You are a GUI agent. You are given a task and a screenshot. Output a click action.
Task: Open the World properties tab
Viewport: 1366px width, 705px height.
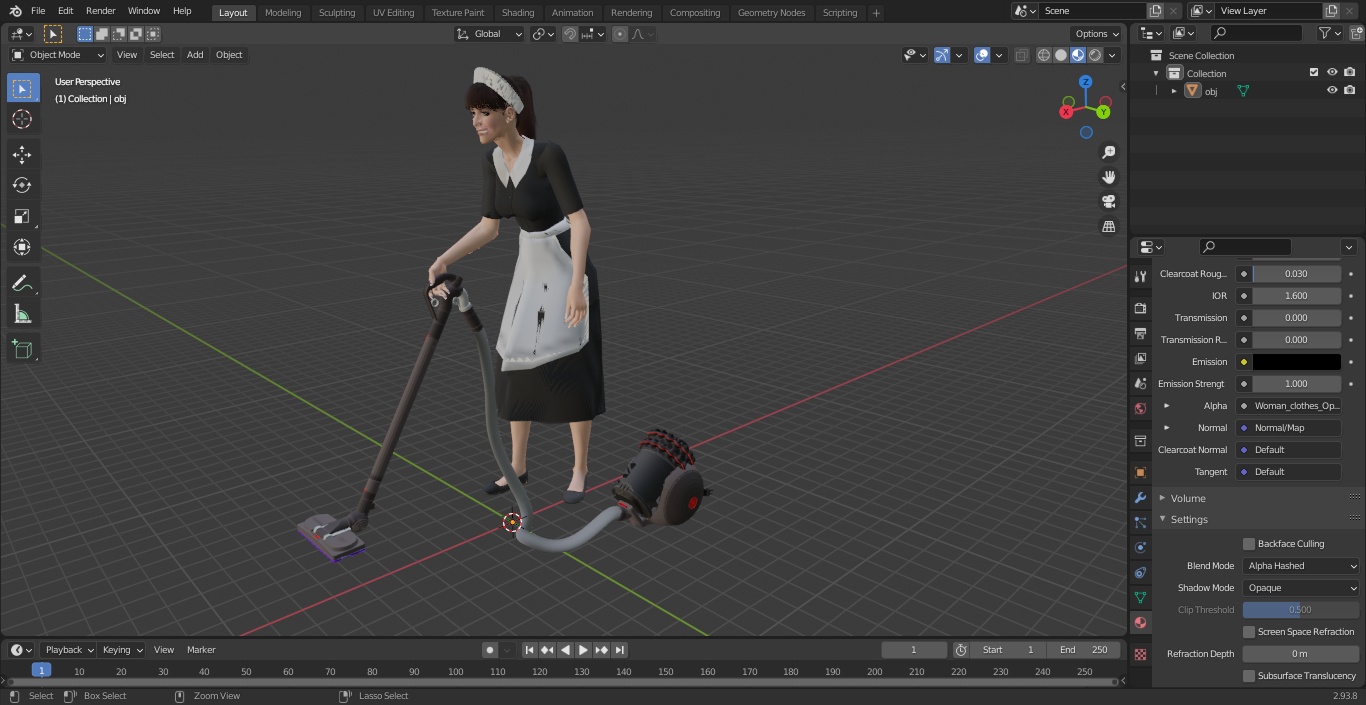pyautogui.click(x=1140, y=408)
